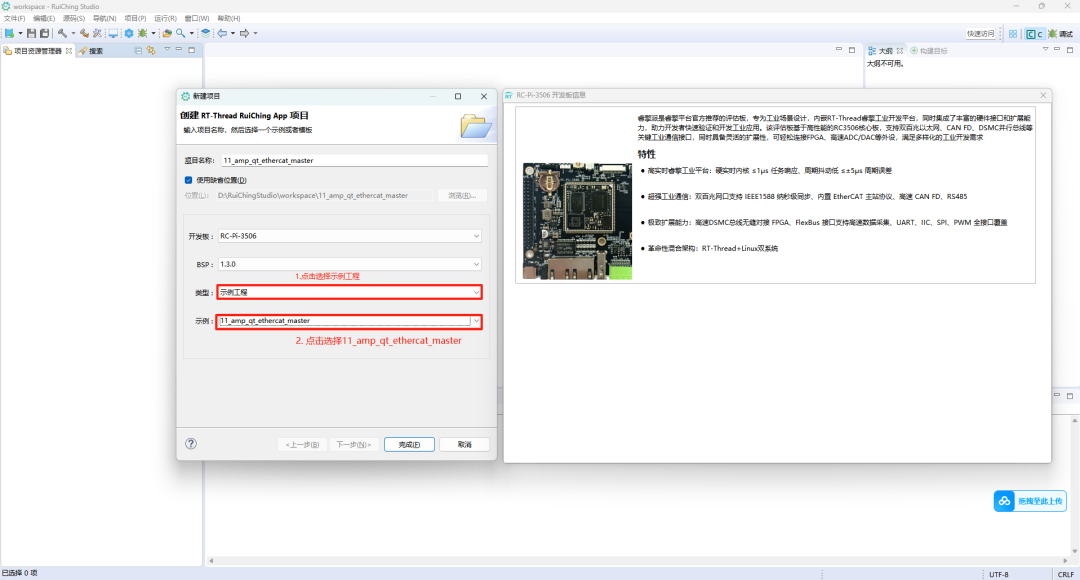Maximize the 新建项目 dialog
Viewport: 1080px width, 580px height.
(458, 96)
